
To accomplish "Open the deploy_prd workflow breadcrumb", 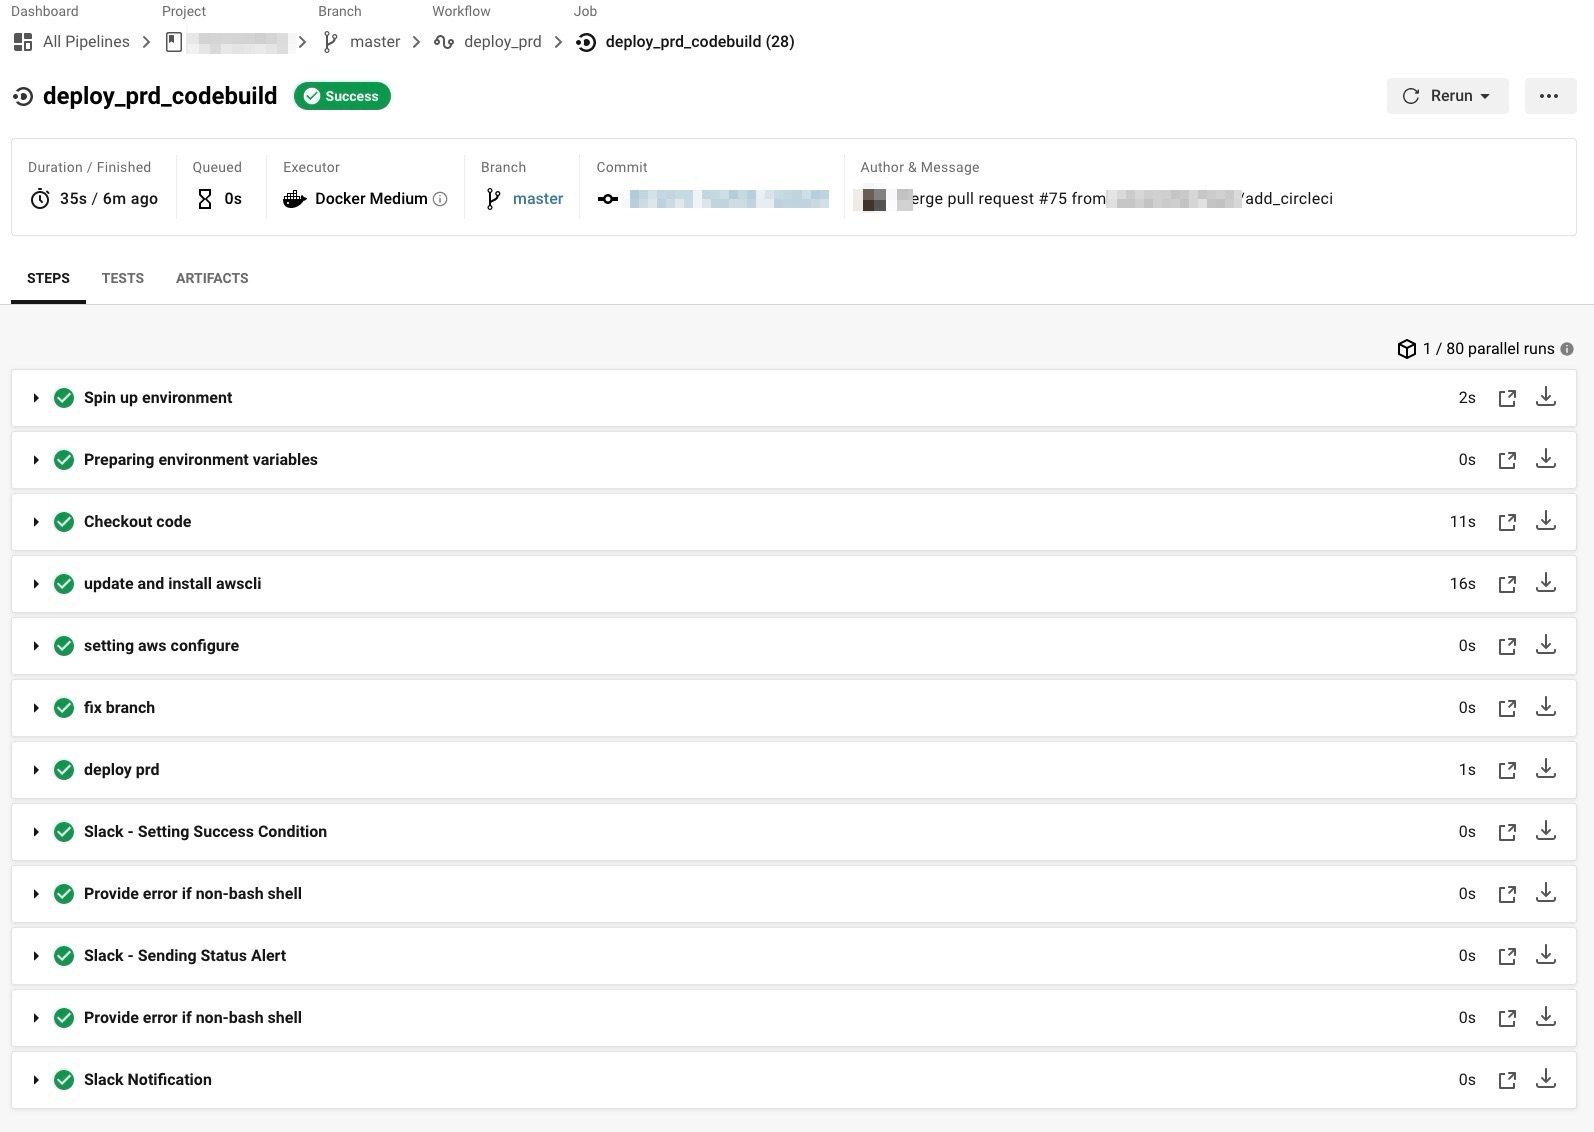I will tap(502, 42).
